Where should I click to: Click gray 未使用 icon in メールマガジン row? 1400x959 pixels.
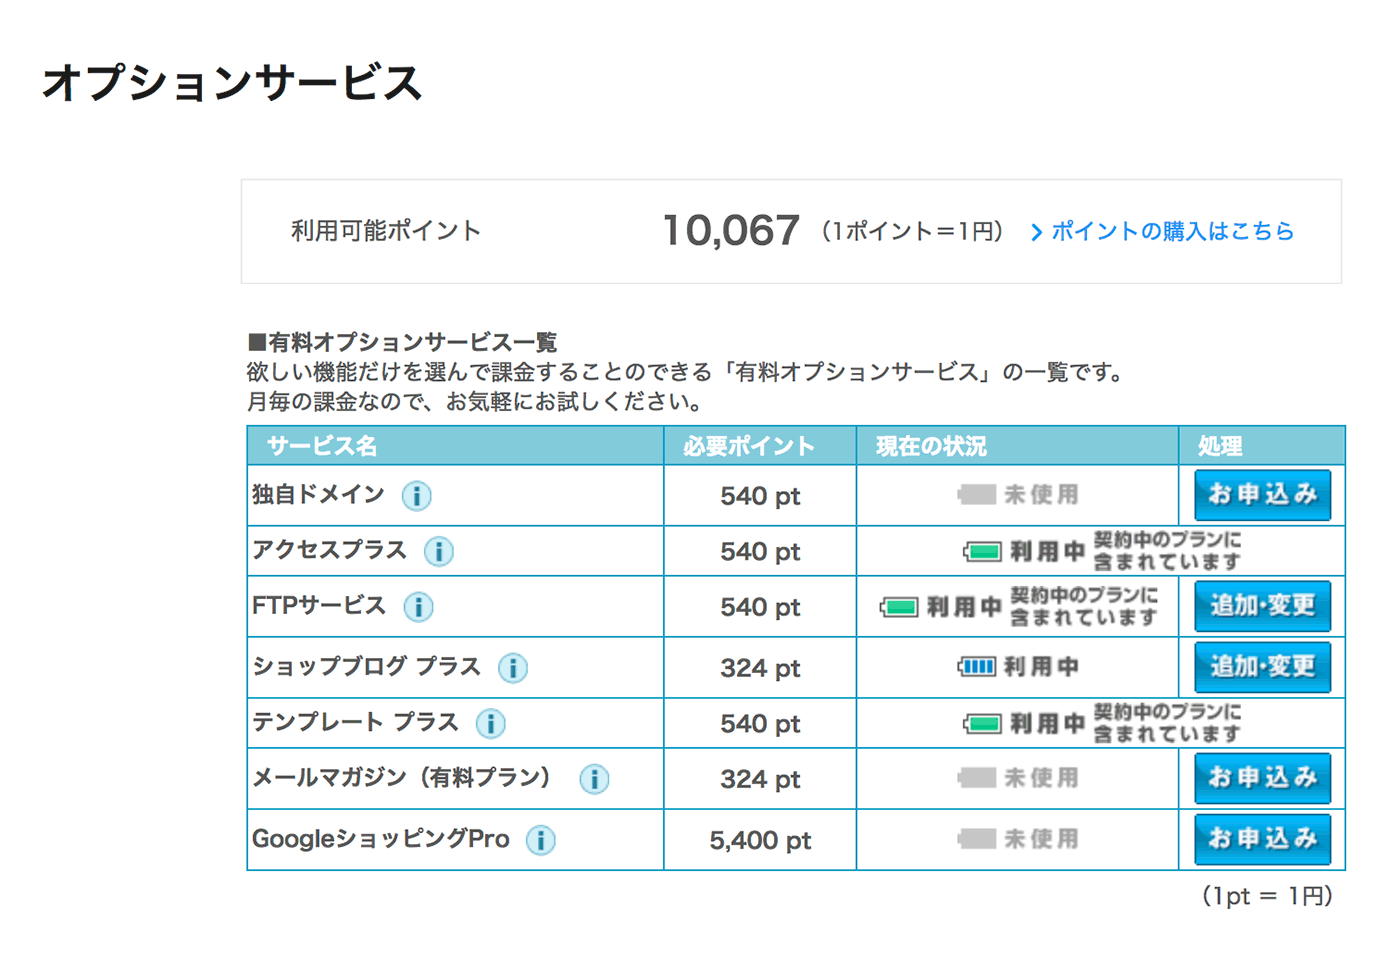[x=976, y=778]
